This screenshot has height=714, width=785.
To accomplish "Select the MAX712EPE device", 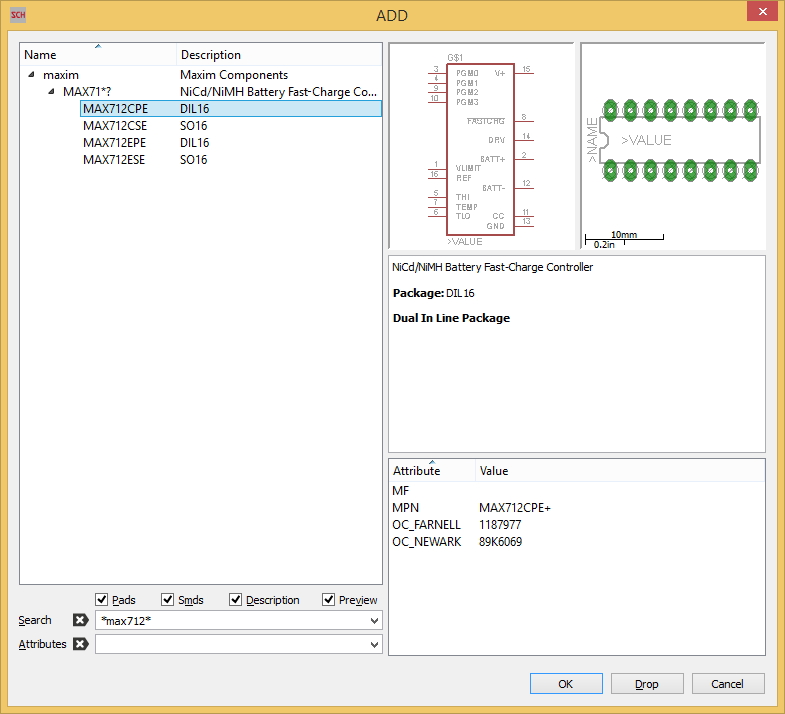I will pos(115,143).
